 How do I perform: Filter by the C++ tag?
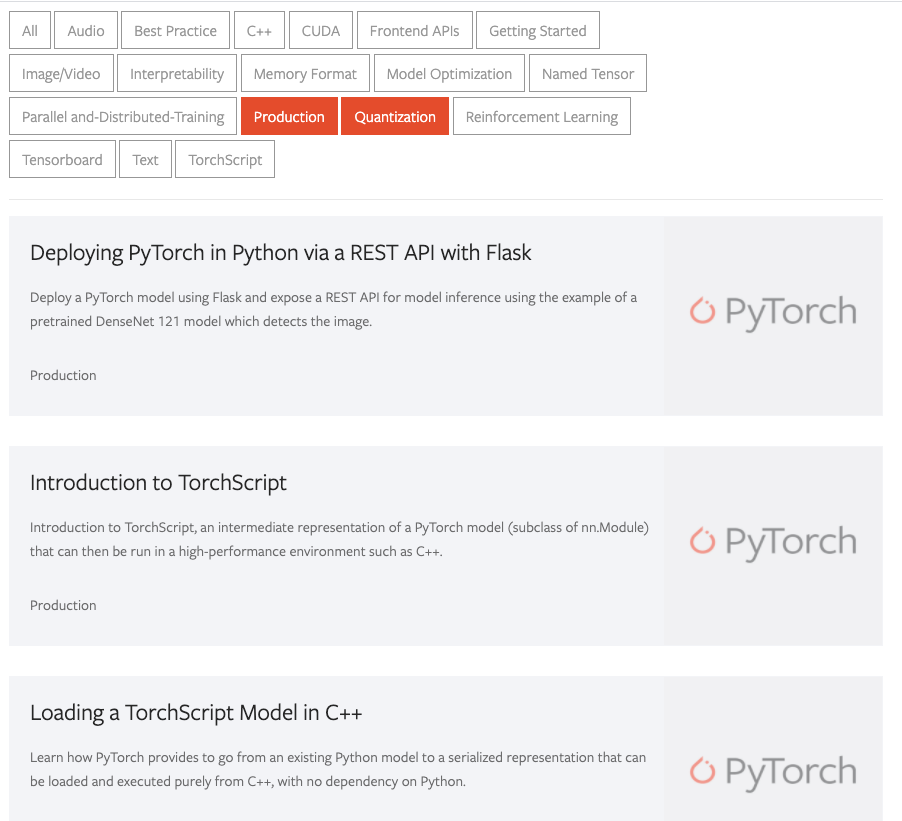click(x=259, y=31)
